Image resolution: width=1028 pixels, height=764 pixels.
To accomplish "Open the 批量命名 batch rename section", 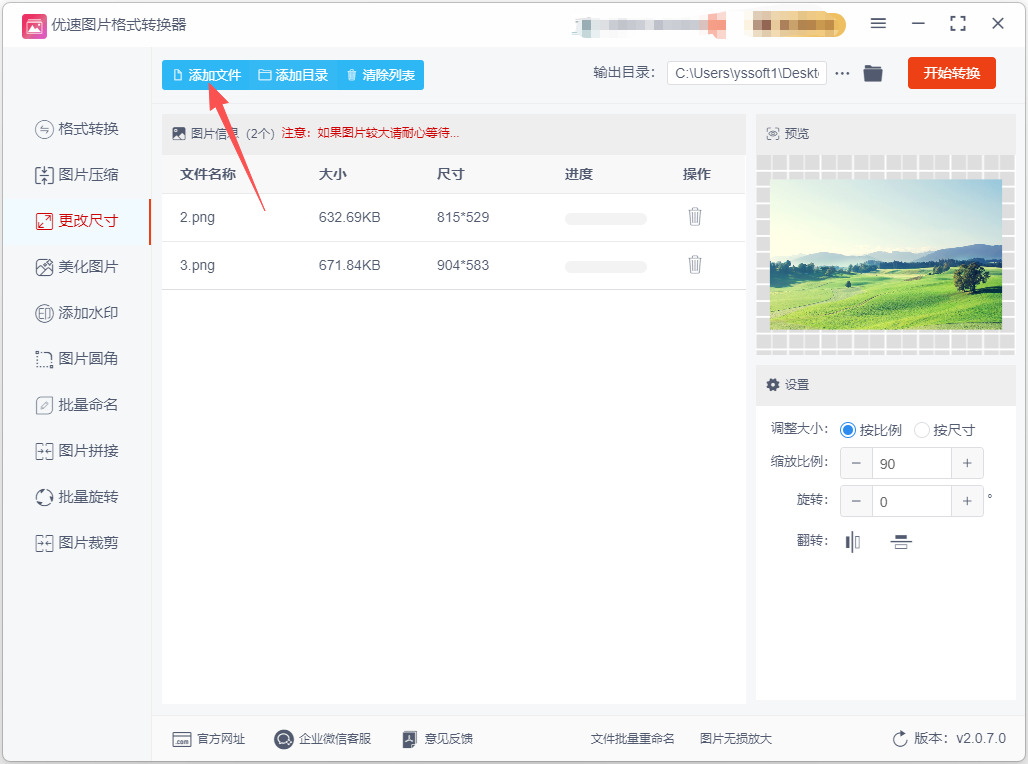I will coord(77,405).
